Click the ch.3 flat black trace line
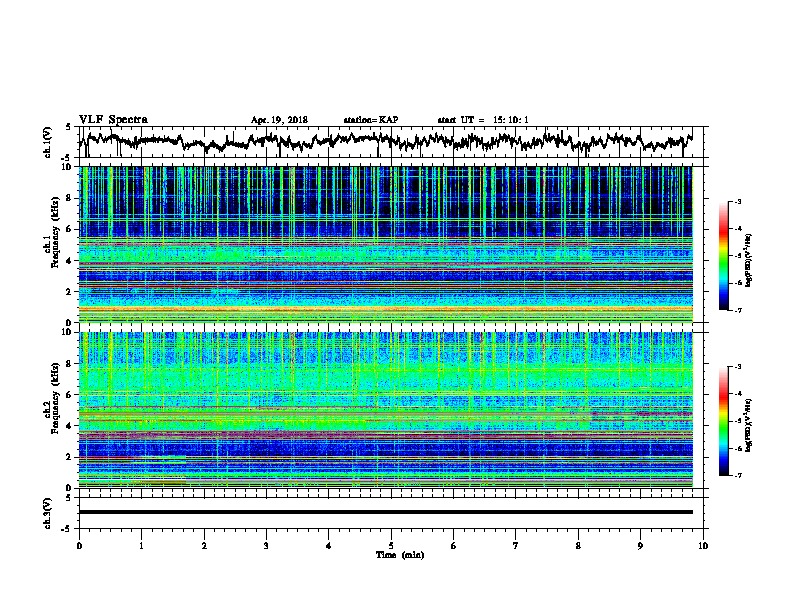Viewport: 792px width, 612px height. click(x=386, y=512)
